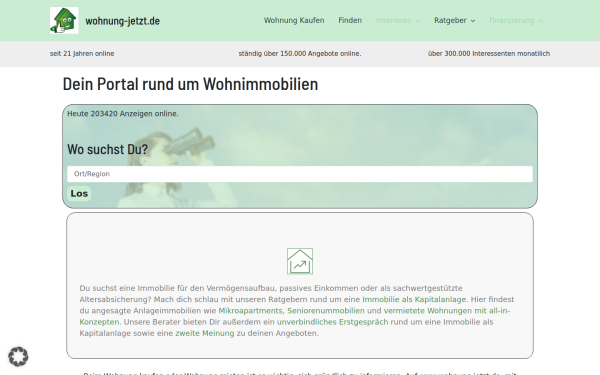Viewport: 600px width, 375px height.
Task: Open the Mikroapartments link
Action: point(250,311)
